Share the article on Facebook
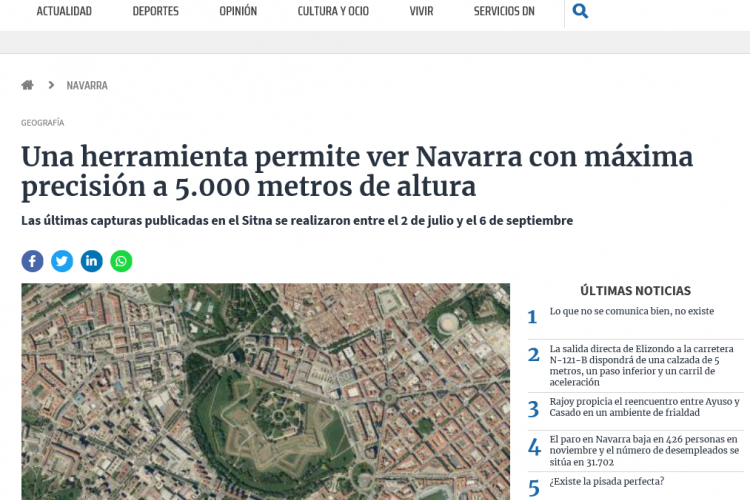750x500 pixels. [x=32, y=261]
